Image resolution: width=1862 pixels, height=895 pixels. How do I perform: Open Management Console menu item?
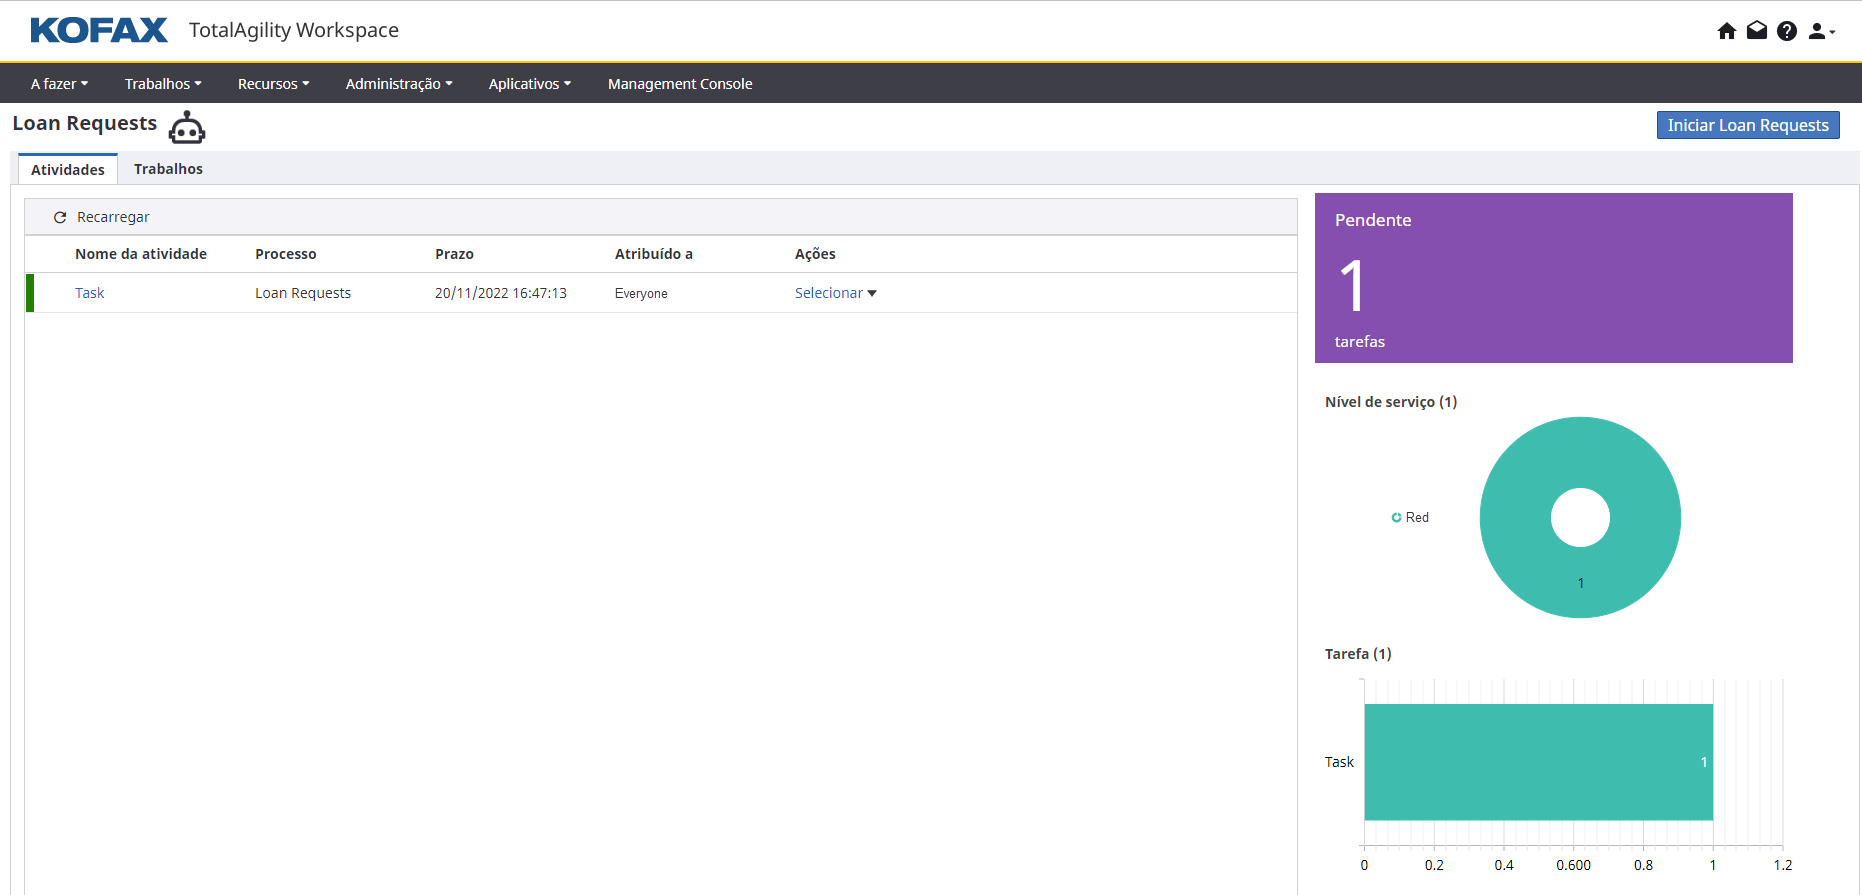pos(680,84)
